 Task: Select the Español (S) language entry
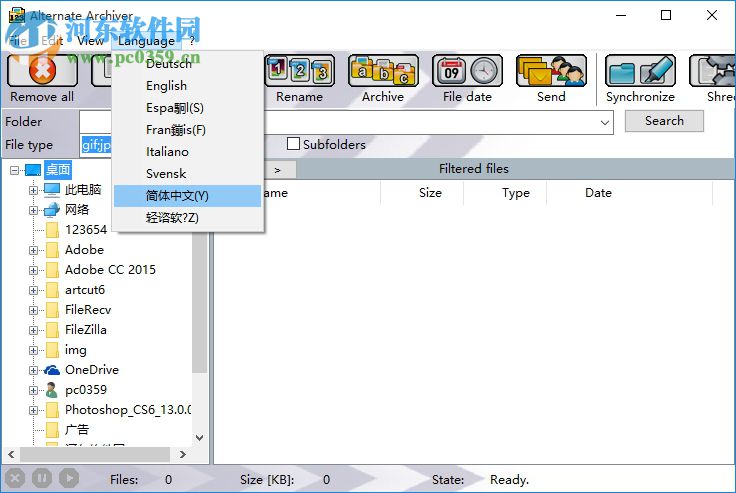click(x=188, y=108)
